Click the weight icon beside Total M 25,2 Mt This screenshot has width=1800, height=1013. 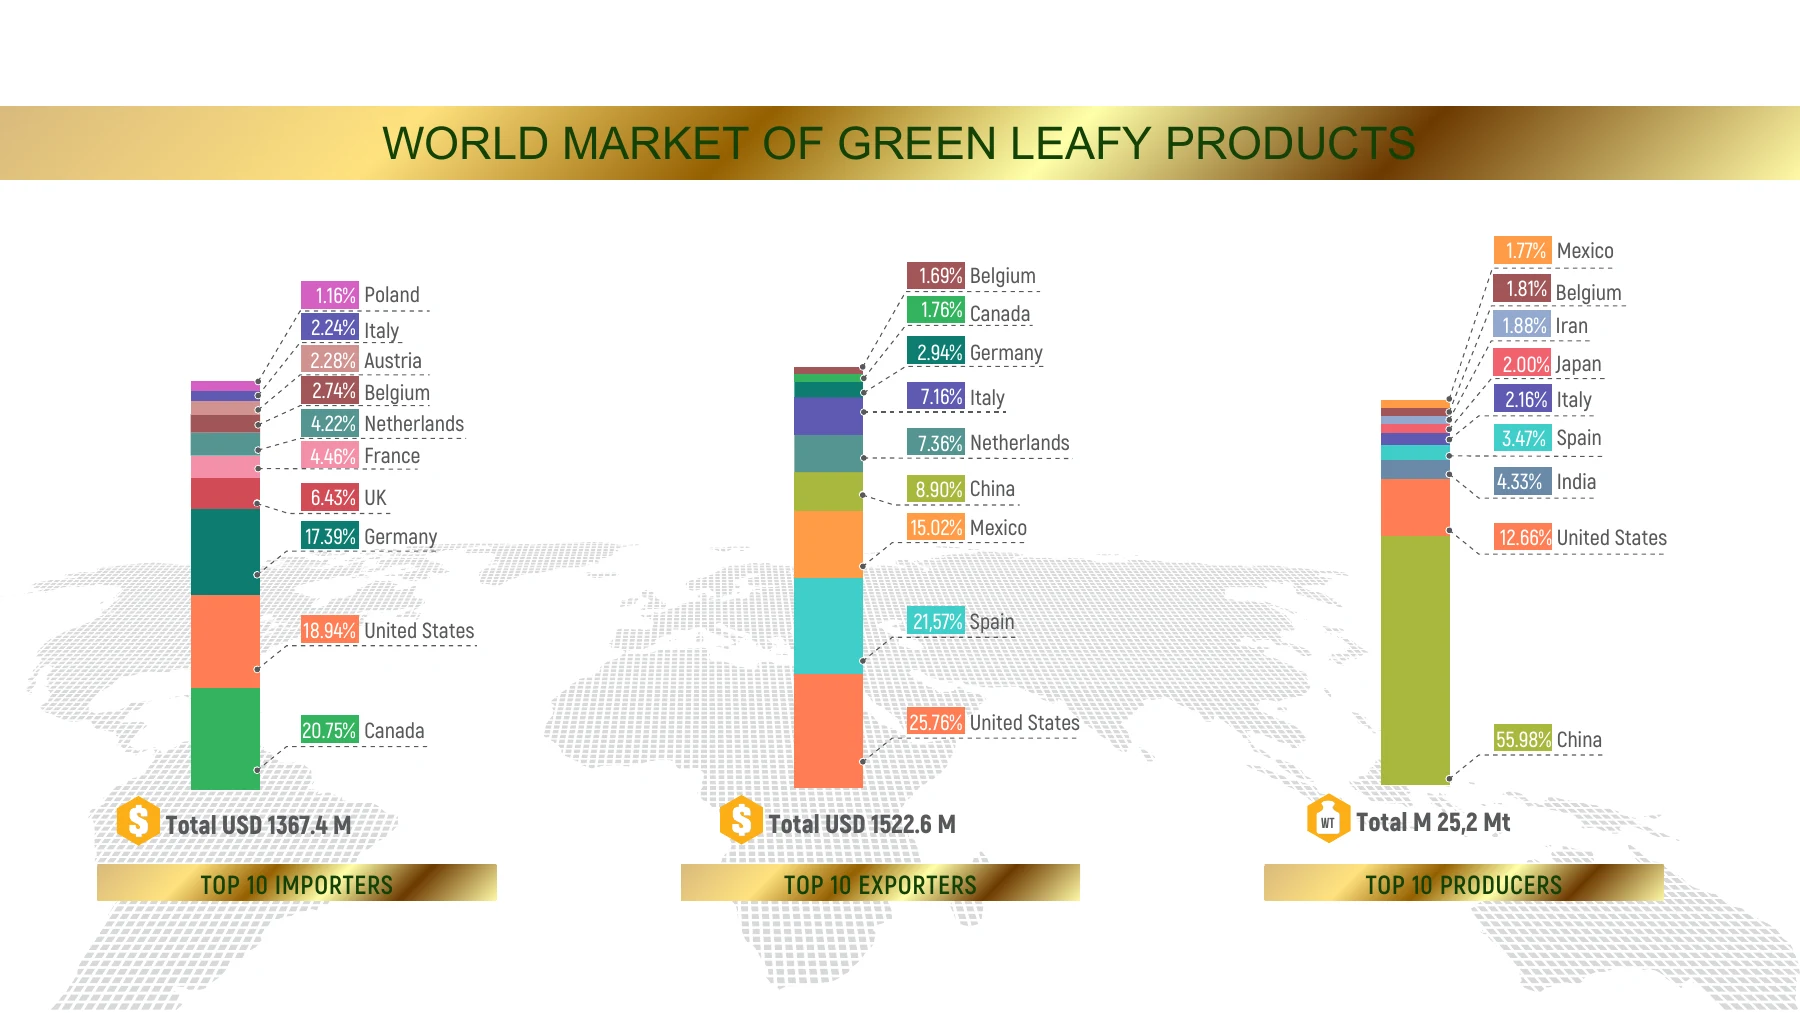coord(1328,819)
